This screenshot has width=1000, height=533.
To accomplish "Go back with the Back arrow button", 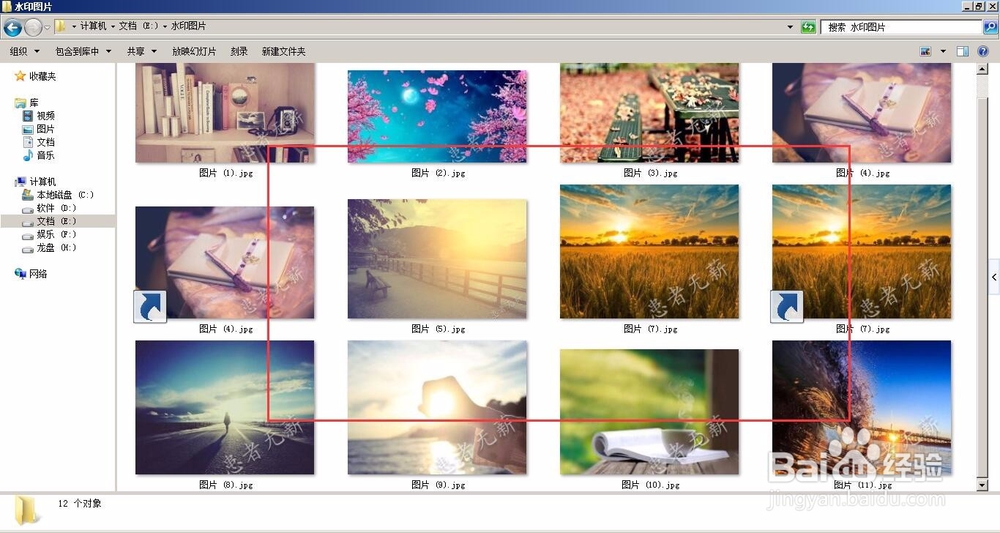I will (13, 27).
